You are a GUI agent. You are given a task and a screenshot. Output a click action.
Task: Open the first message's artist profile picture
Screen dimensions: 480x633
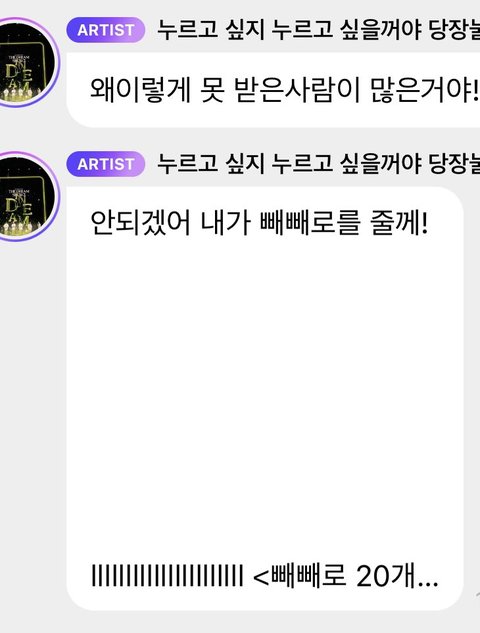click(27, 62)
